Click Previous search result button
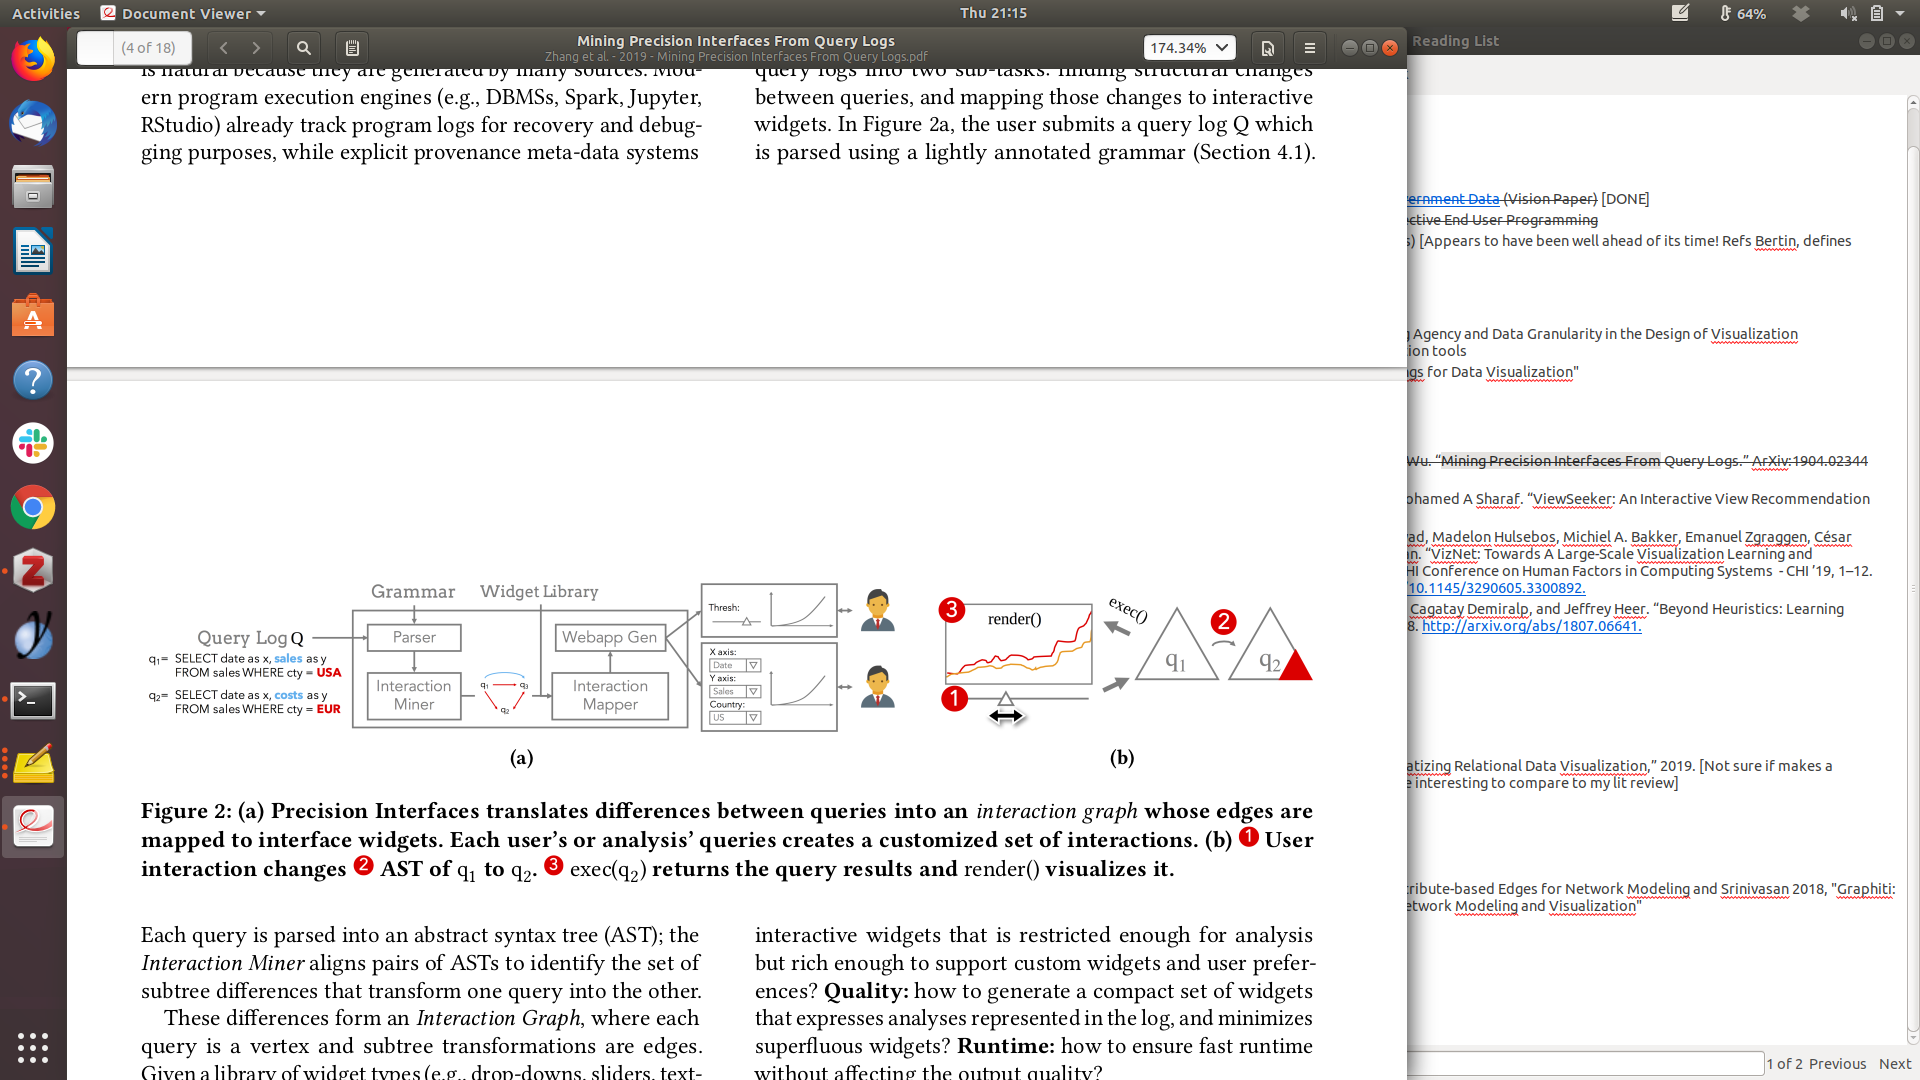The height and width of the screenshot is (1080, 1920). (x=1837, y=1064)
